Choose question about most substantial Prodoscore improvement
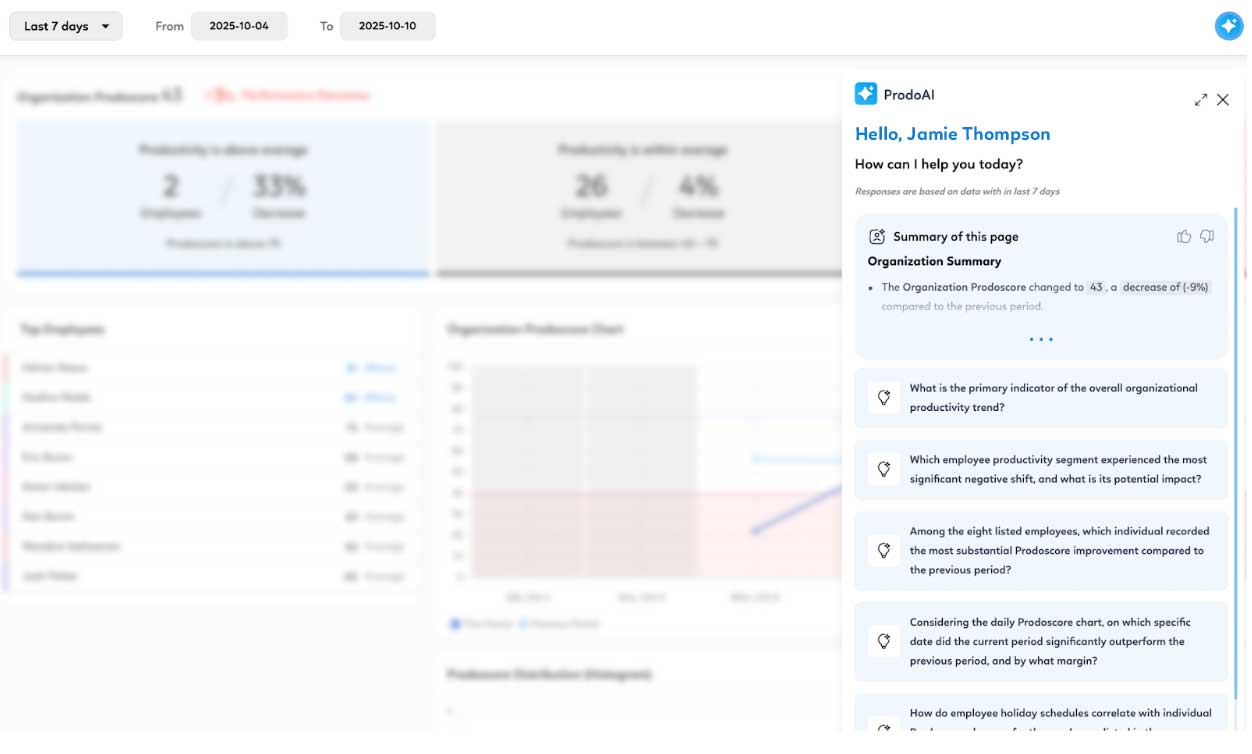The image size is (1252, 754). coord(1058,550)
